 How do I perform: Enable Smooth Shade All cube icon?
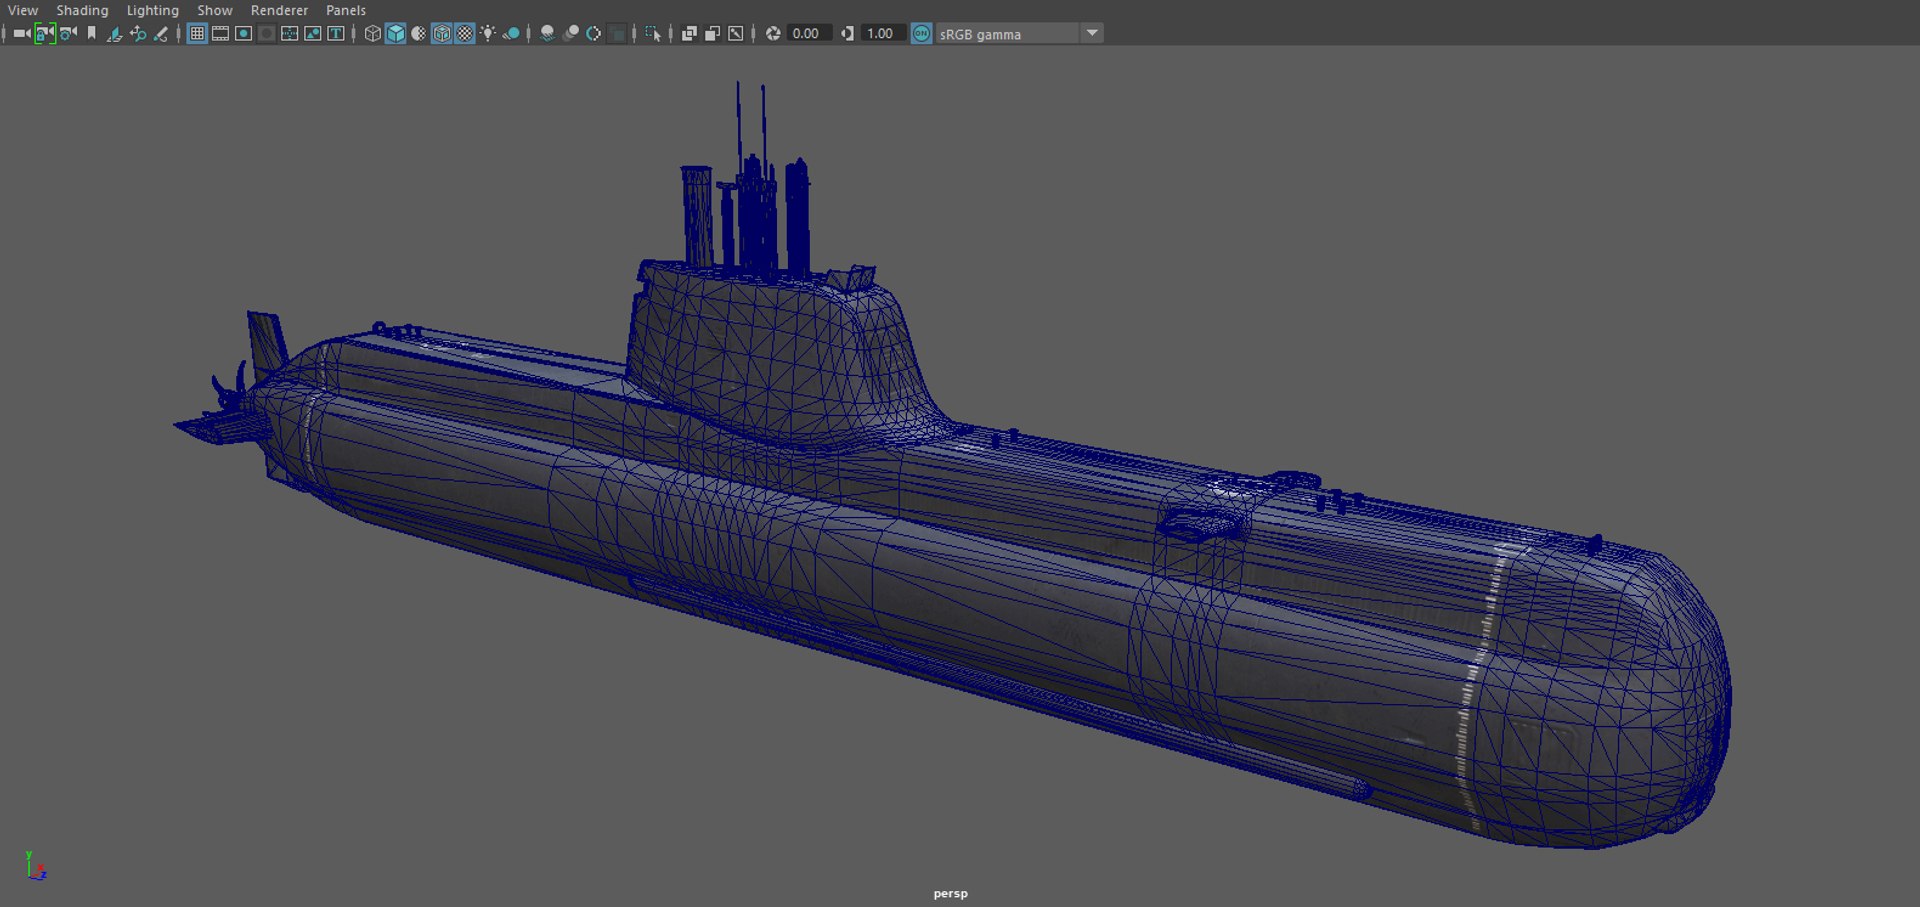coord(395,33)
